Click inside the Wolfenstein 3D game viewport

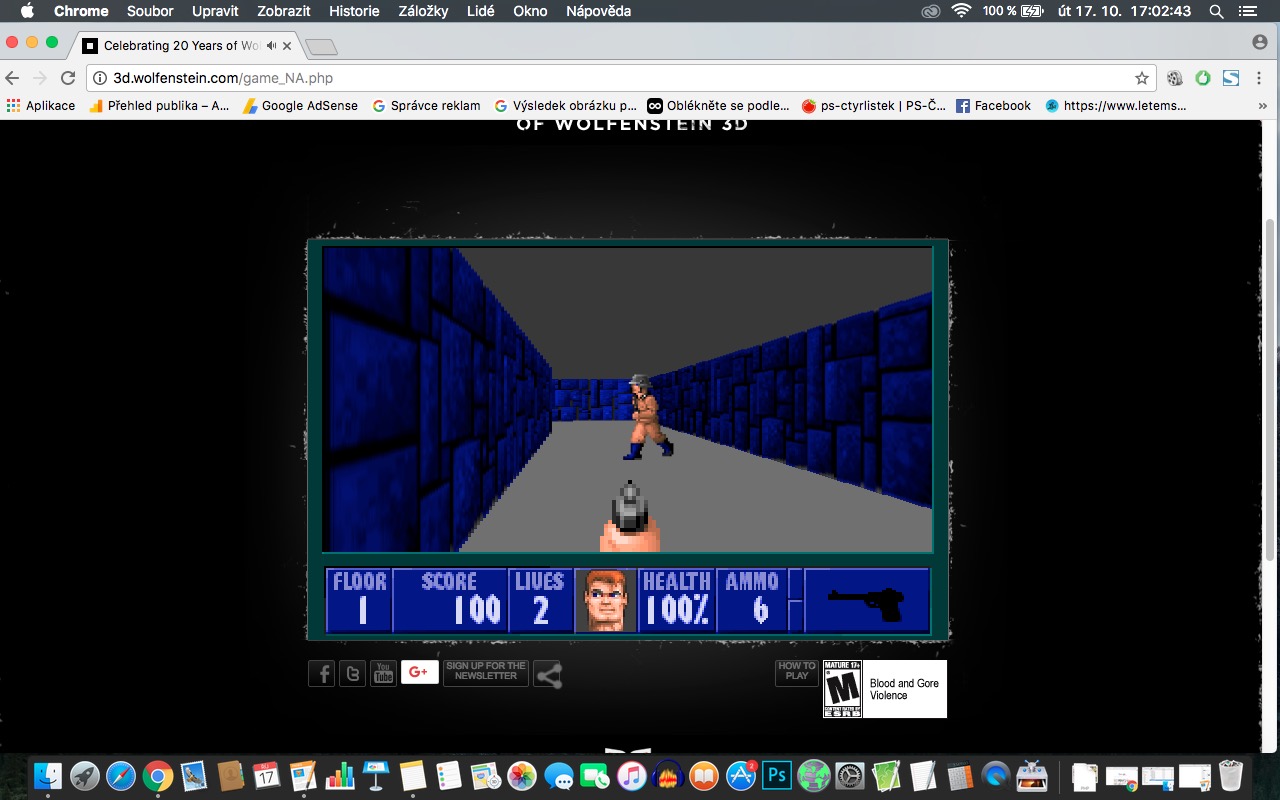click(x=627, y=399)
